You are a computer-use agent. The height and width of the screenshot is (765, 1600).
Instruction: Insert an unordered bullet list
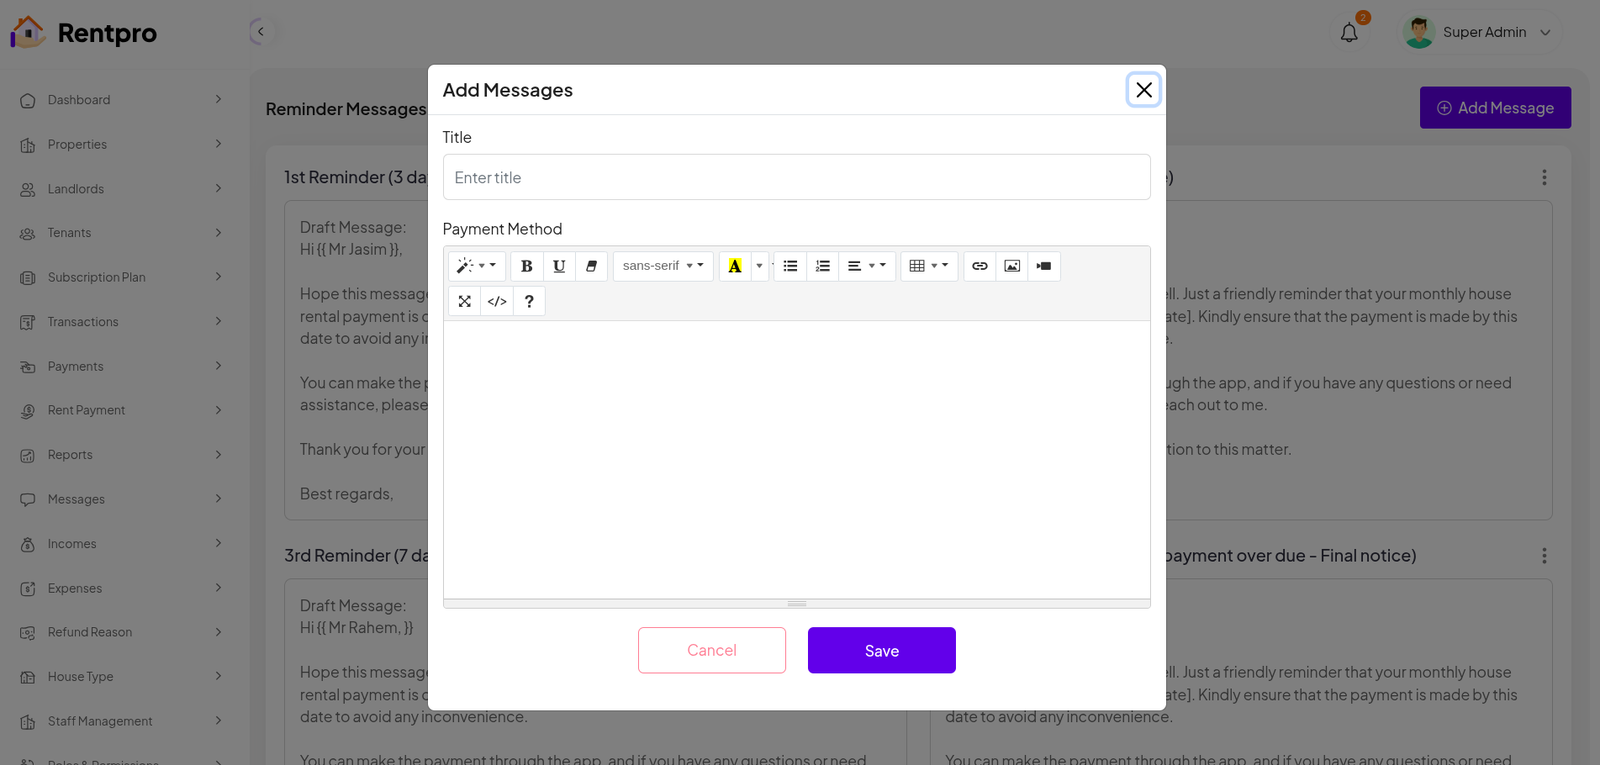click(790, 266)
